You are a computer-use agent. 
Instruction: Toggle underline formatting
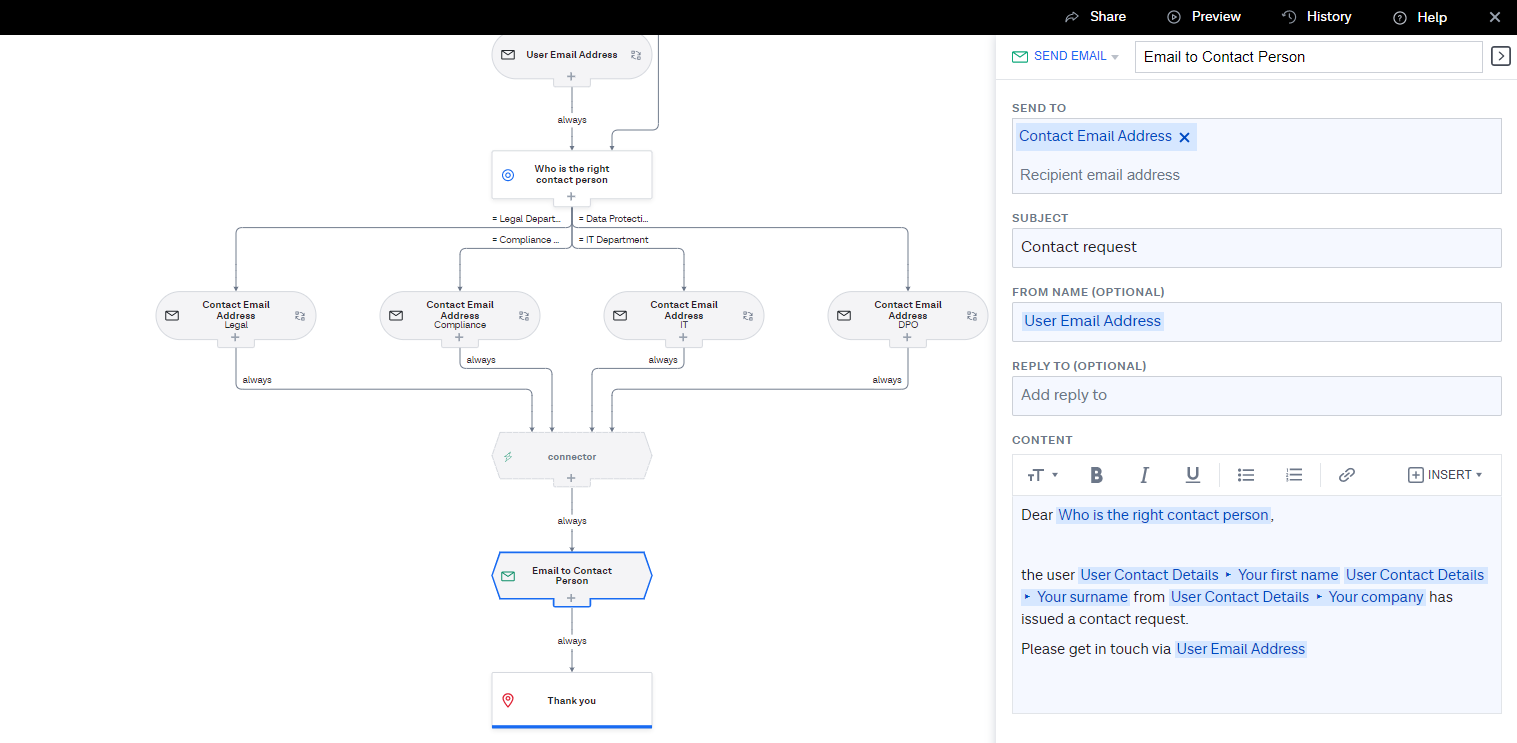1192,475
